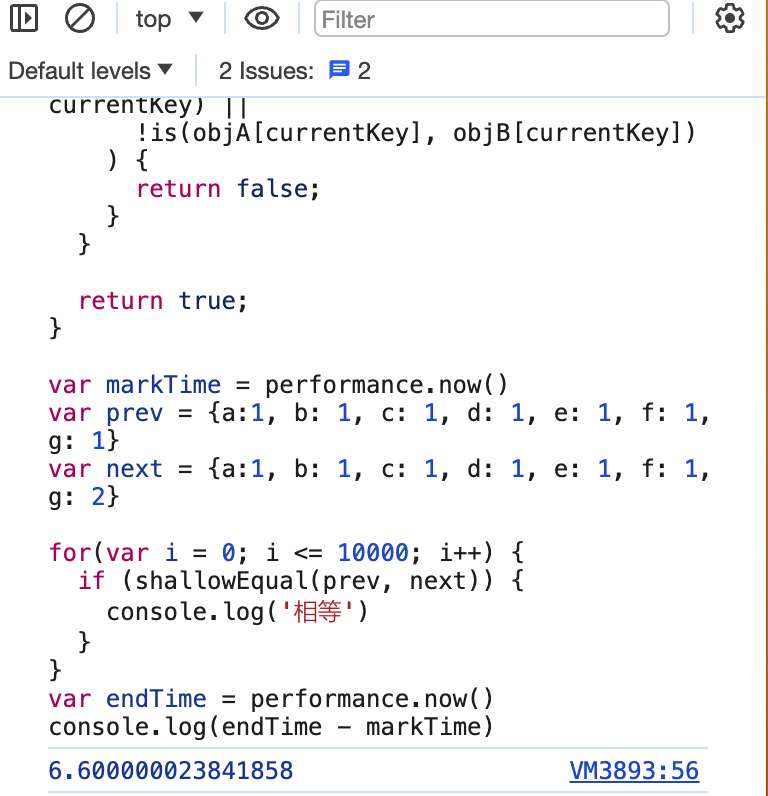Click 'console.log(endTime - markTime)' line
Screen dimensions: 768x796
click(x=271, y=726)
